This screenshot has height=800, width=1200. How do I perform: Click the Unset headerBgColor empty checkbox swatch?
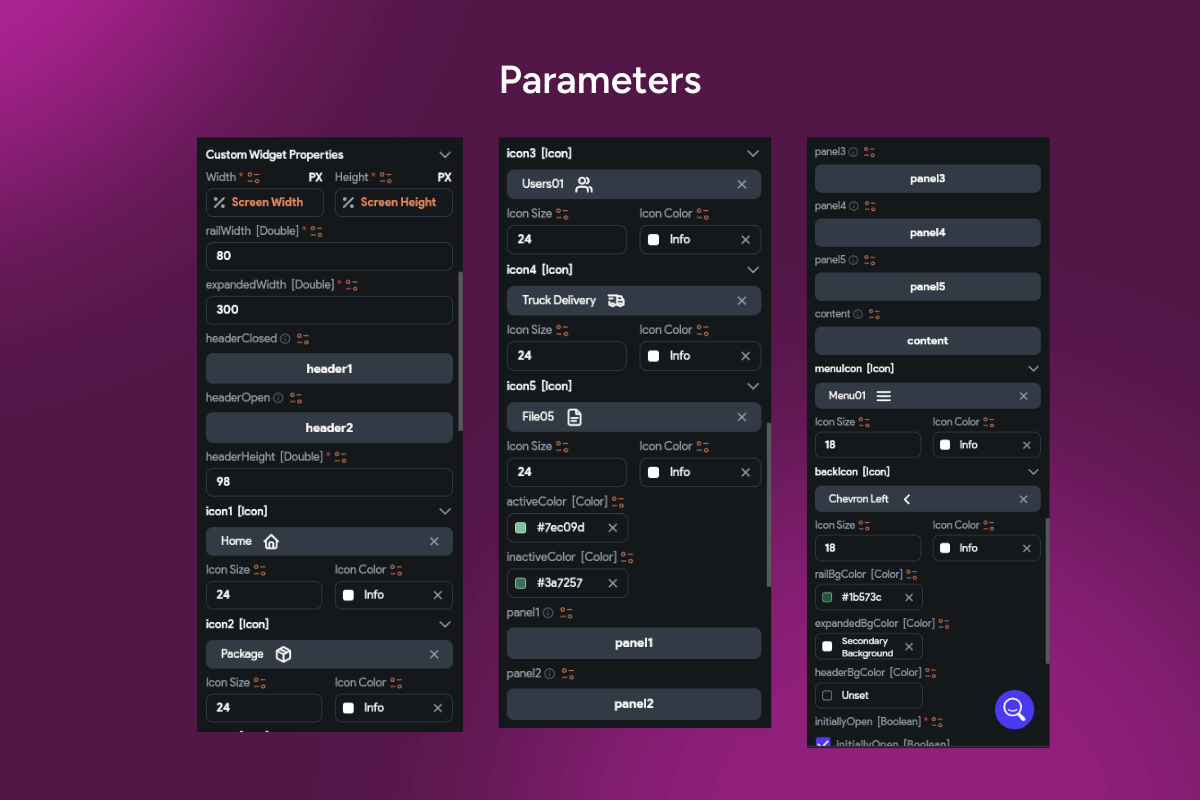pyautogui.click(x=827, y=695)
